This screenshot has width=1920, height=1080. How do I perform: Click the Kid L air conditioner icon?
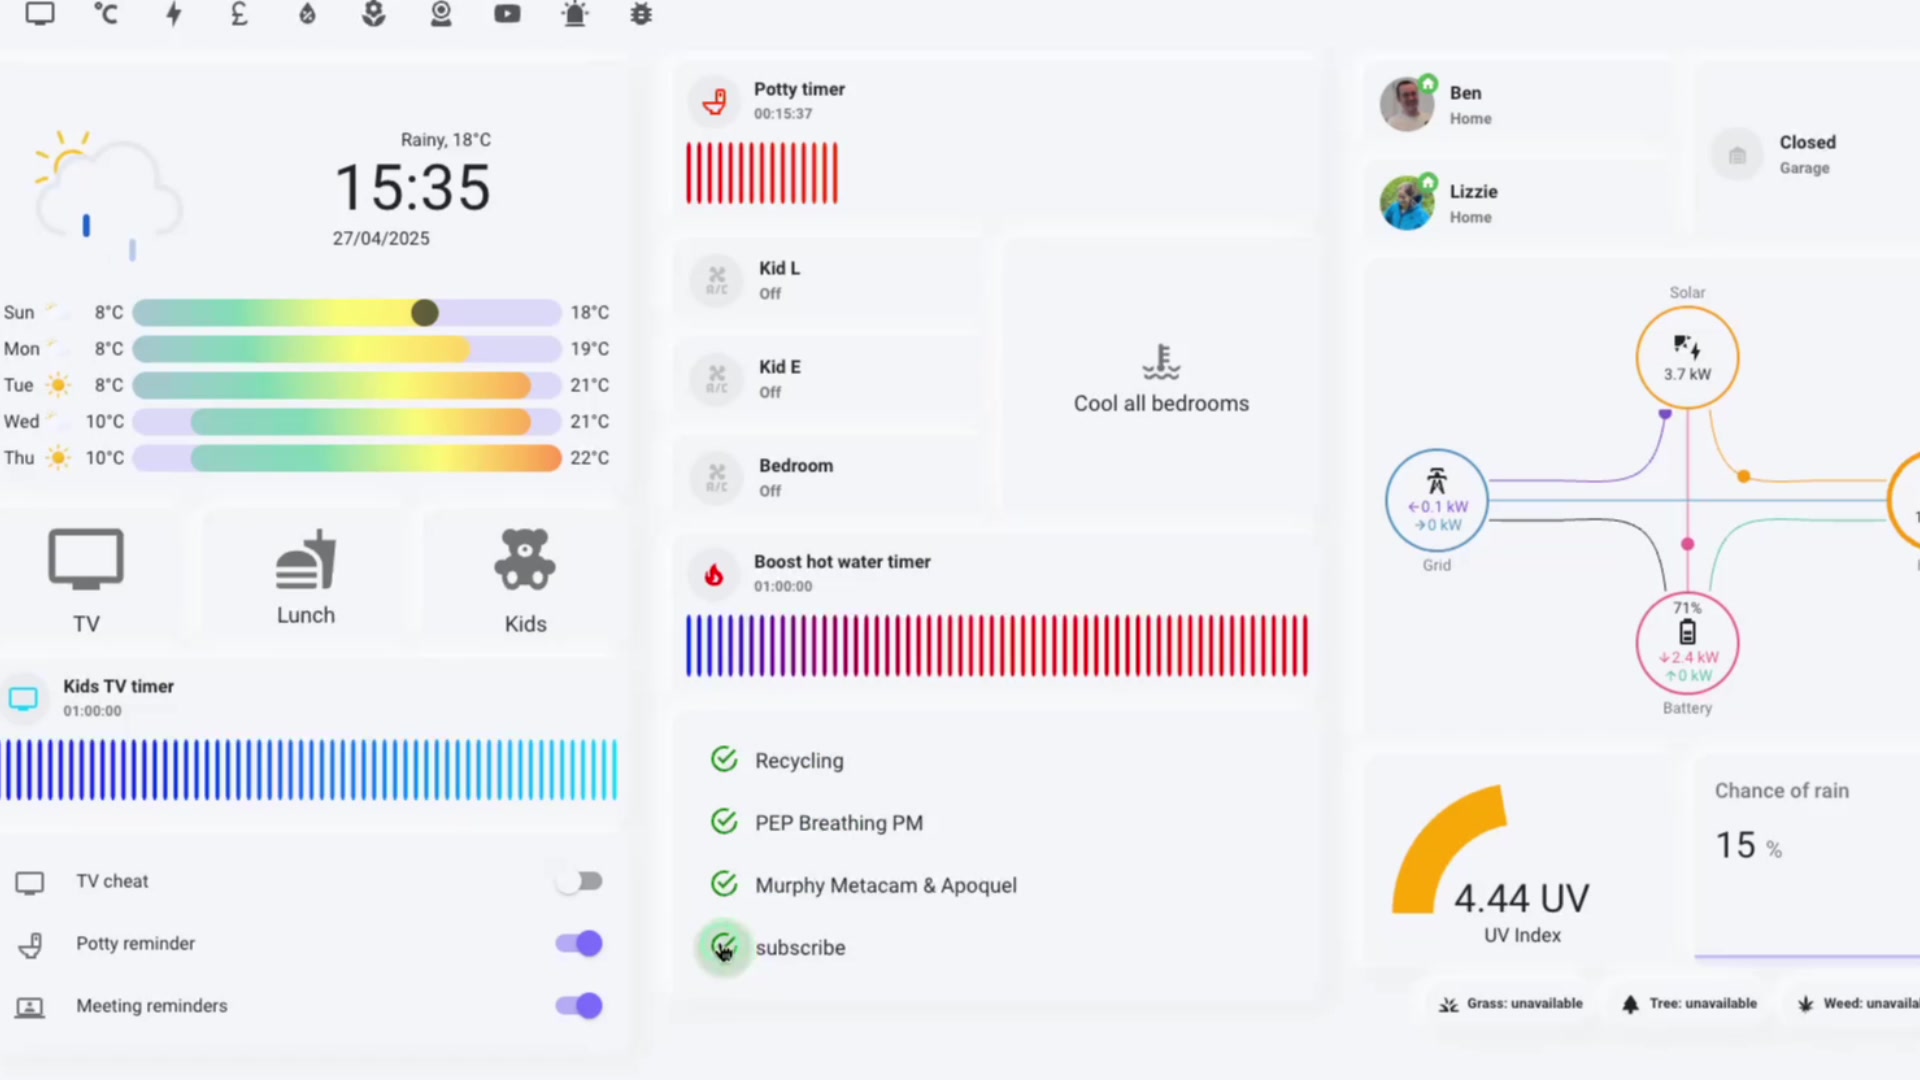[x=717, y=280]
